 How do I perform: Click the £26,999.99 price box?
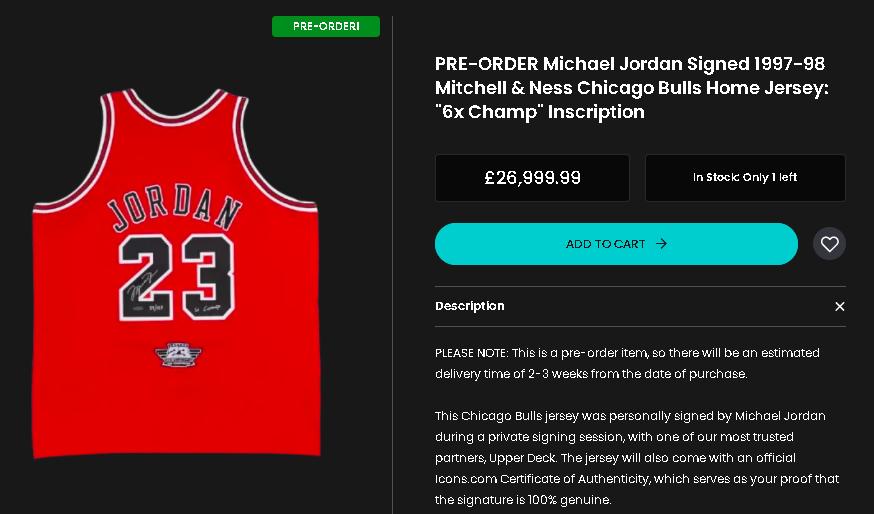(x=532, y=178)
